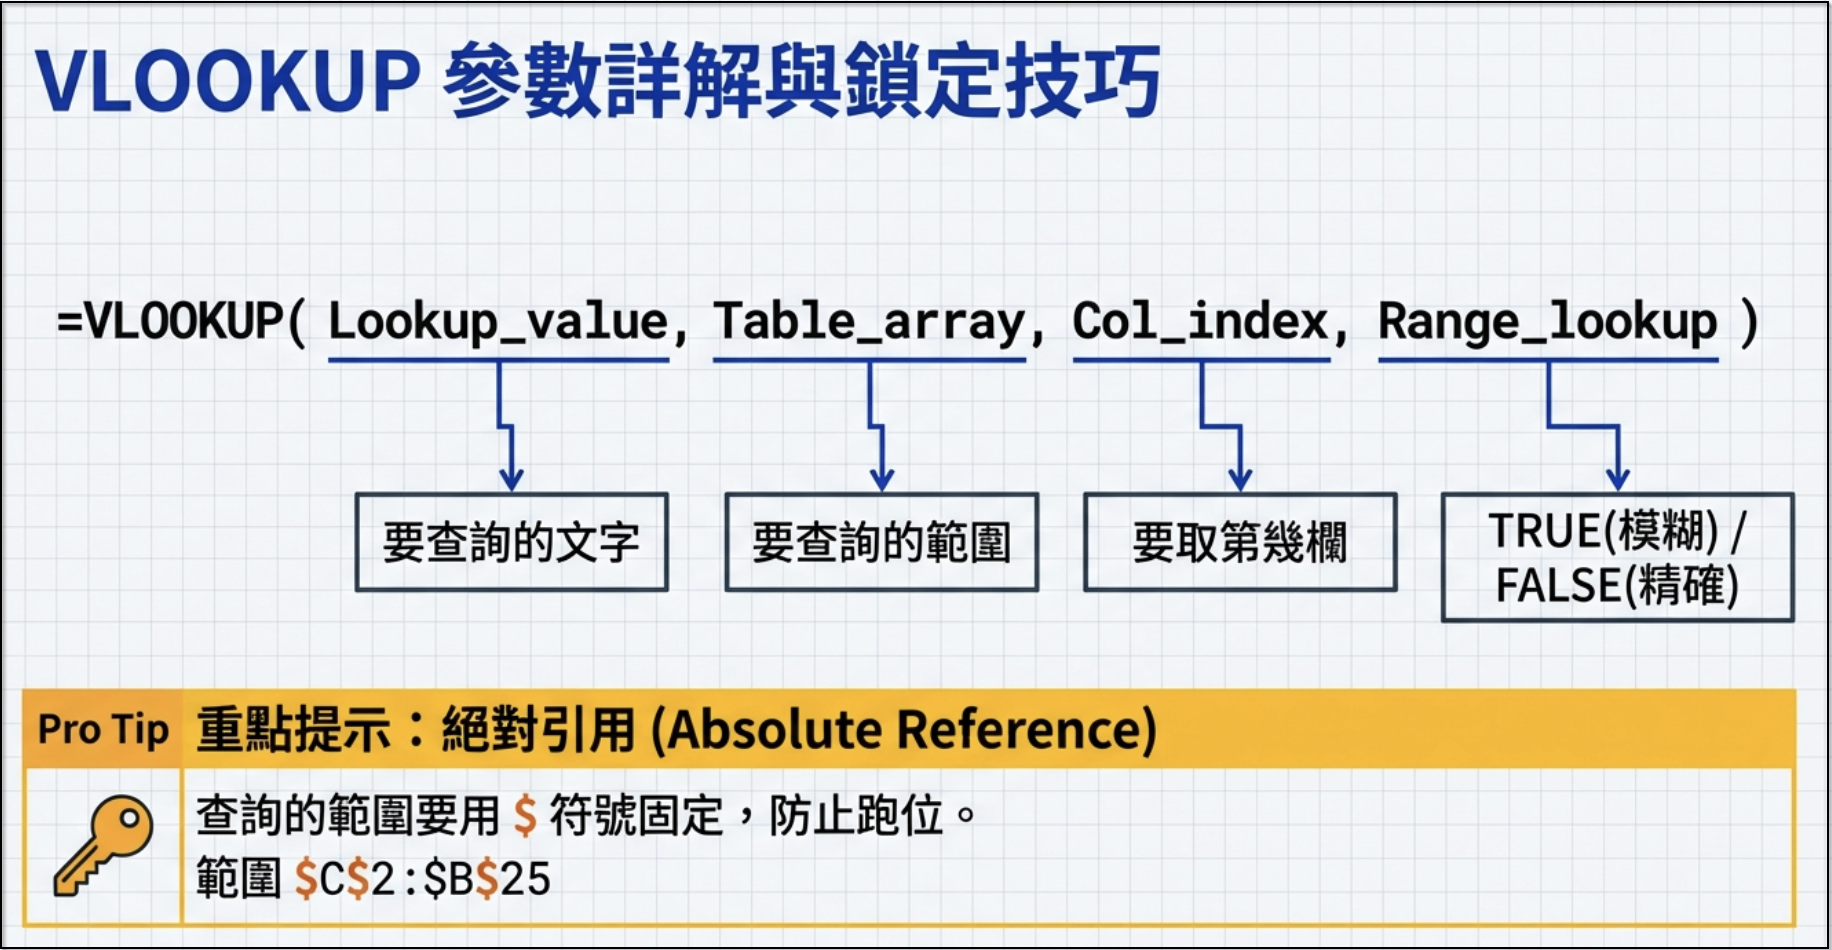1832x950 pixels.
Task: Click the Range_lookup parameter text
Action: pyautogui.click(x=1548, y=322)
